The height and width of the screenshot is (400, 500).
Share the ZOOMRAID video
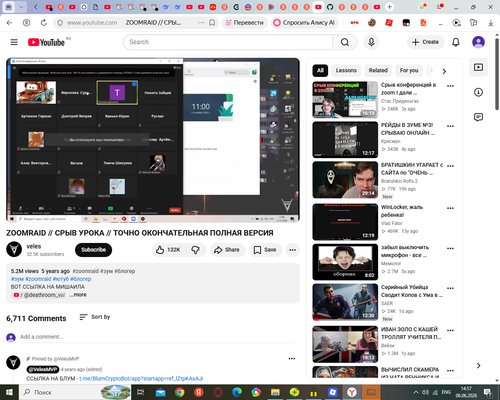pyautogui.click(x=227, y=250)
